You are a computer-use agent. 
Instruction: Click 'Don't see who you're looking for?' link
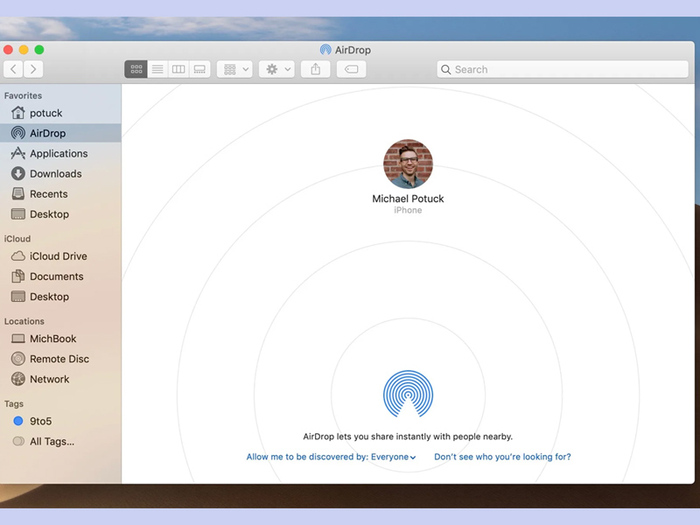click(x=503, y=457)
